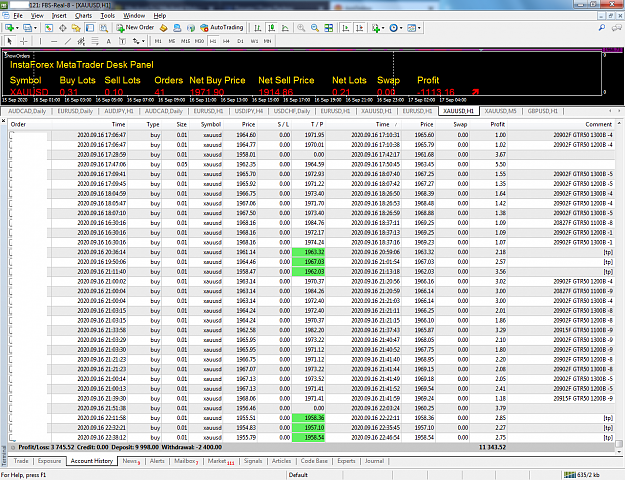Select the horizontal line tool
Image resolution: width=625 pixels, height=480 pixels.
(x=54, y=41)
